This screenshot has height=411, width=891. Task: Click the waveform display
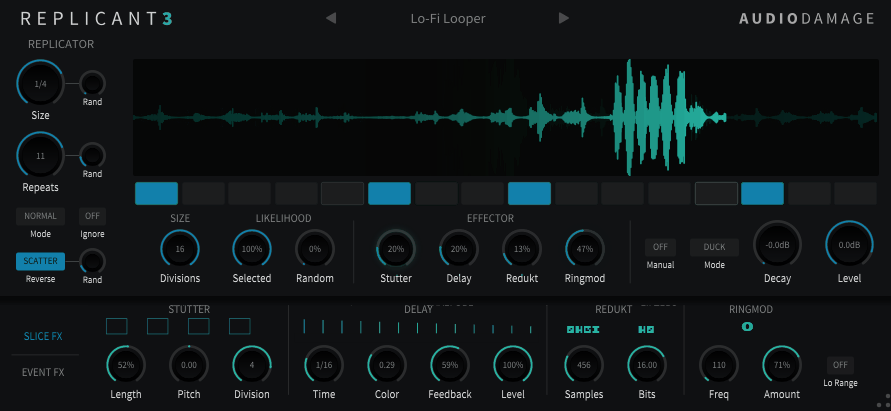506,117
